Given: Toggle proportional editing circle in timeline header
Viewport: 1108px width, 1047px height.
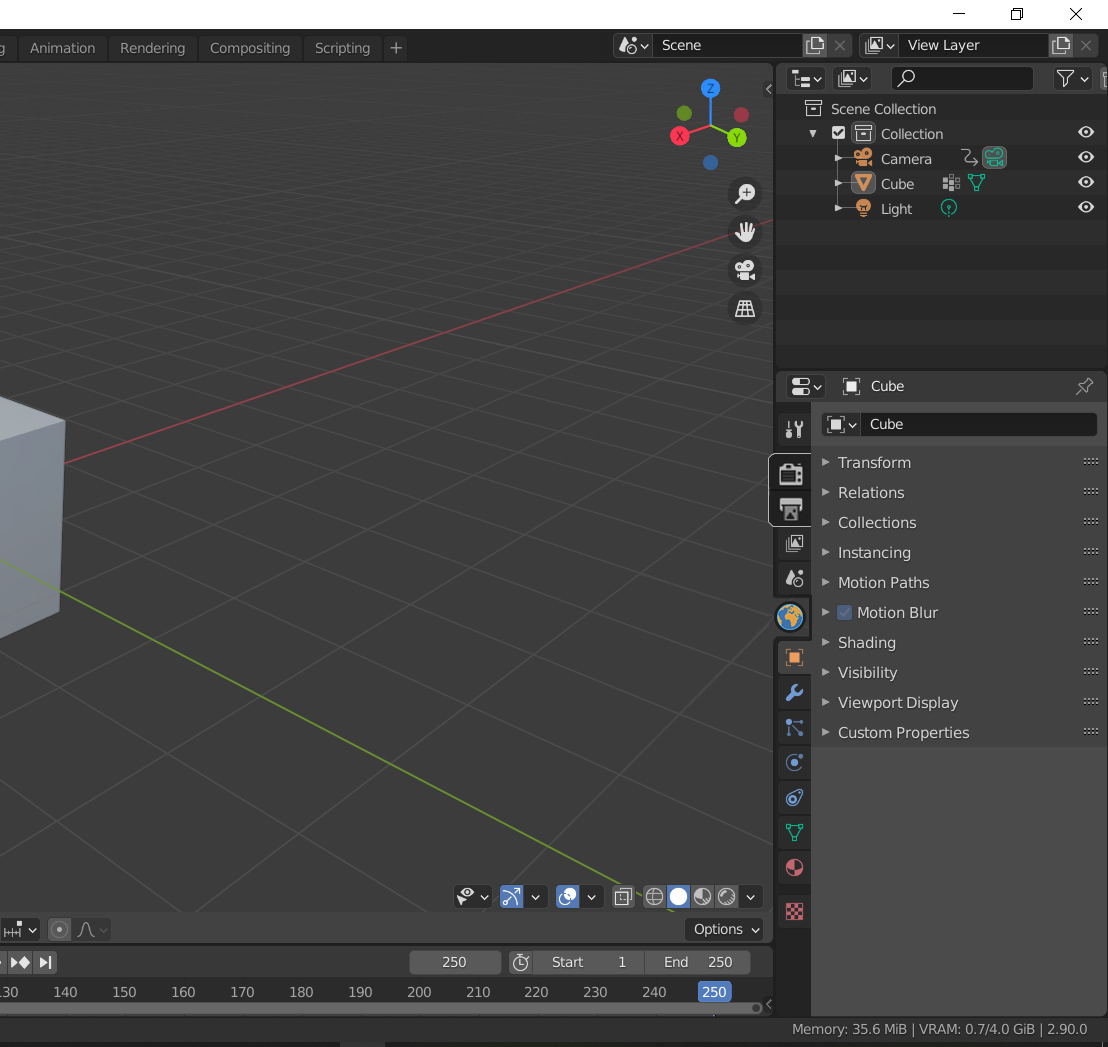Looking at the screenshot, I should point(59,930).
